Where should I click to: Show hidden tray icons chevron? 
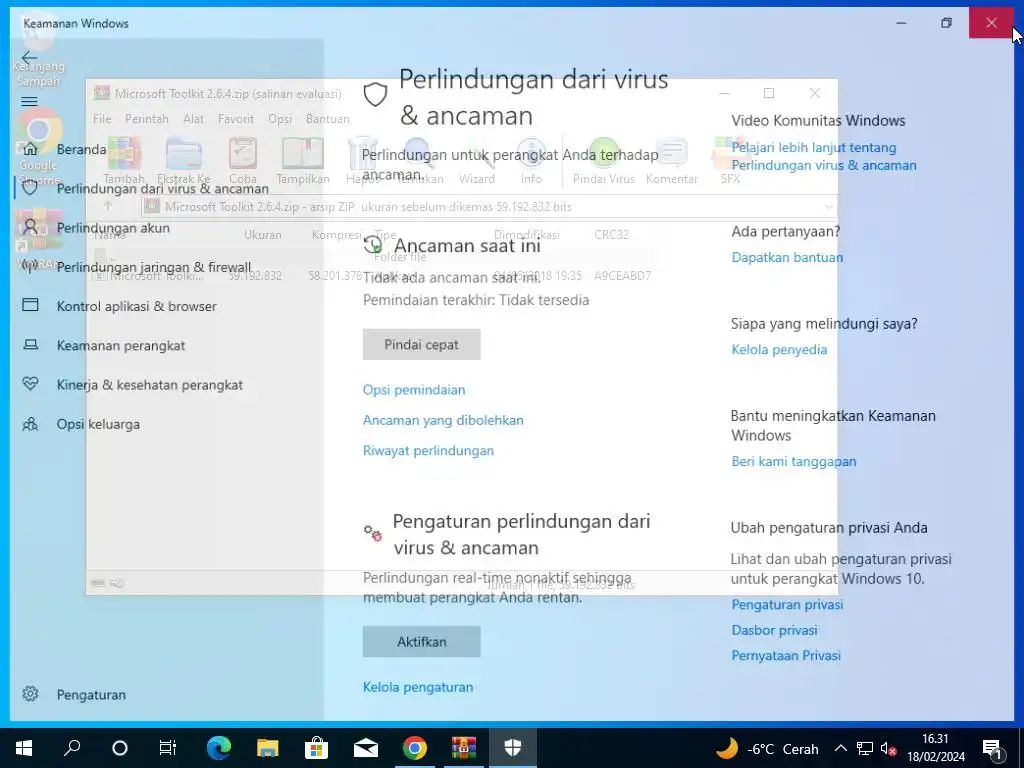(841, 748)
